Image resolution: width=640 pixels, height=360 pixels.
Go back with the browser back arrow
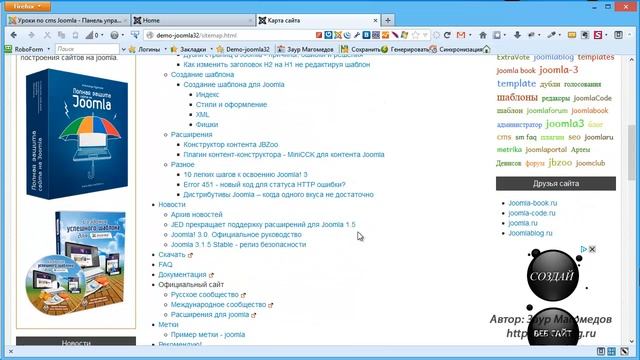(13, 35)
